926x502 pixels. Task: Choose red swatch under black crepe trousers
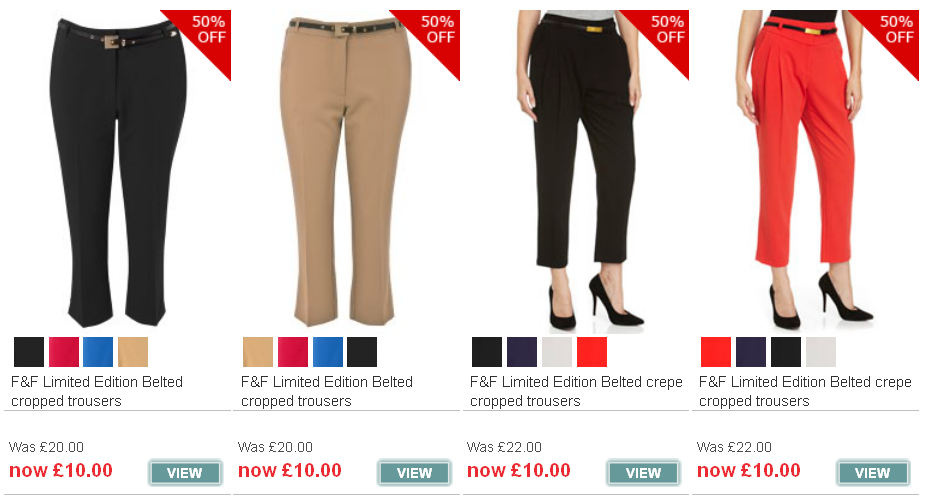coord(592,352)
